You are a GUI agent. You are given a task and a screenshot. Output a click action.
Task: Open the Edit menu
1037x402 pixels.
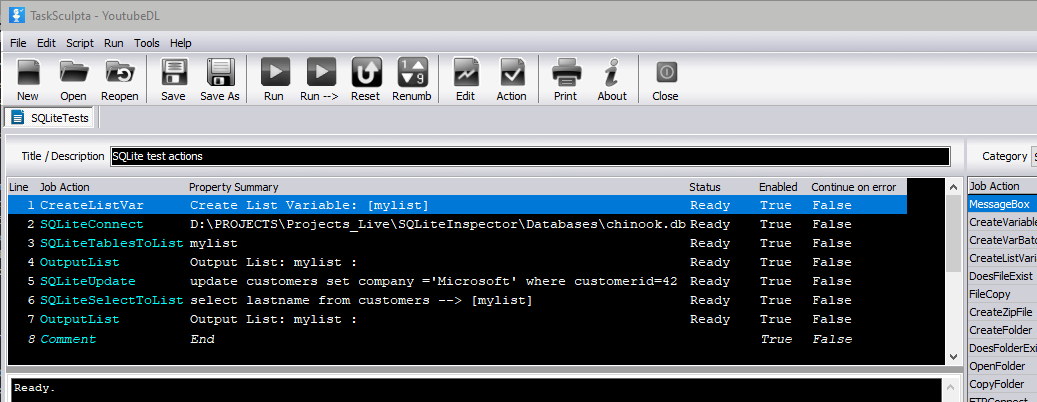(x=46, y=43)
